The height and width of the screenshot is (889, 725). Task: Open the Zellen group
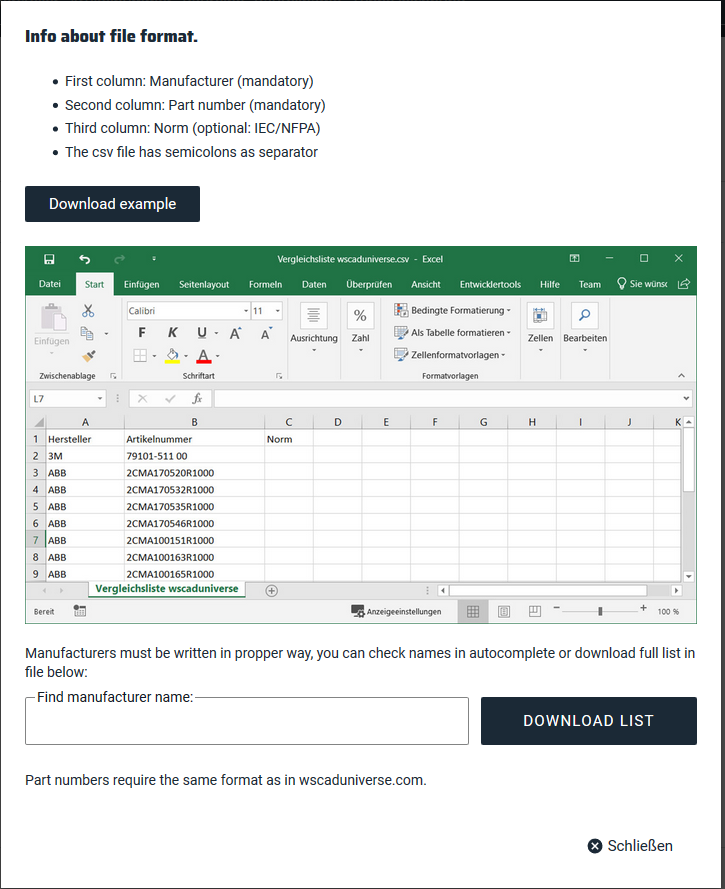[540, 328]
